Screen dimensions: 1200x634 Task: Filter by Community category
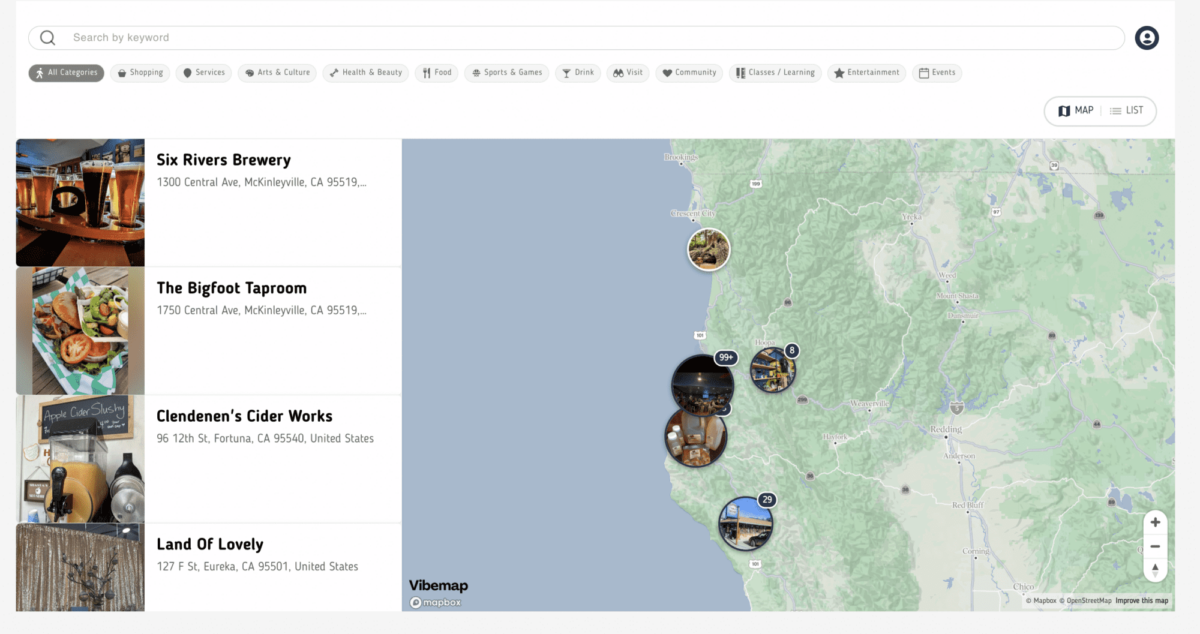pyautogui.click(x=689, y=73)
